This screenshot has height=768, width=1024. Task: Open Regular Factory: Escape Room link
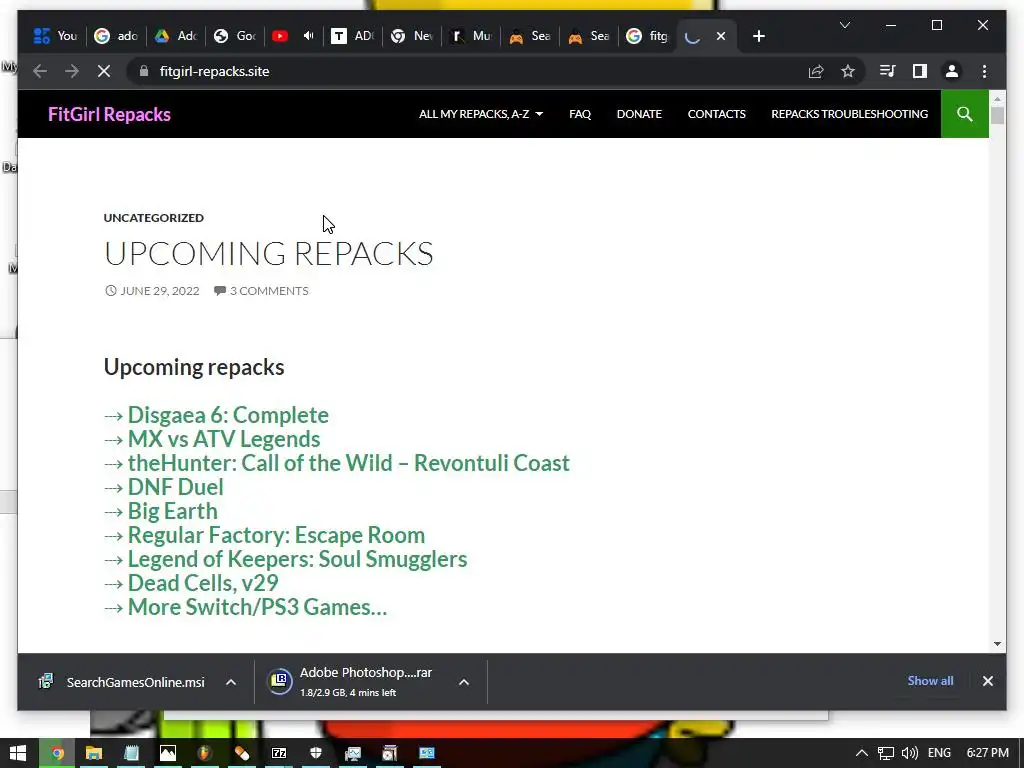[x=276, y=535]
